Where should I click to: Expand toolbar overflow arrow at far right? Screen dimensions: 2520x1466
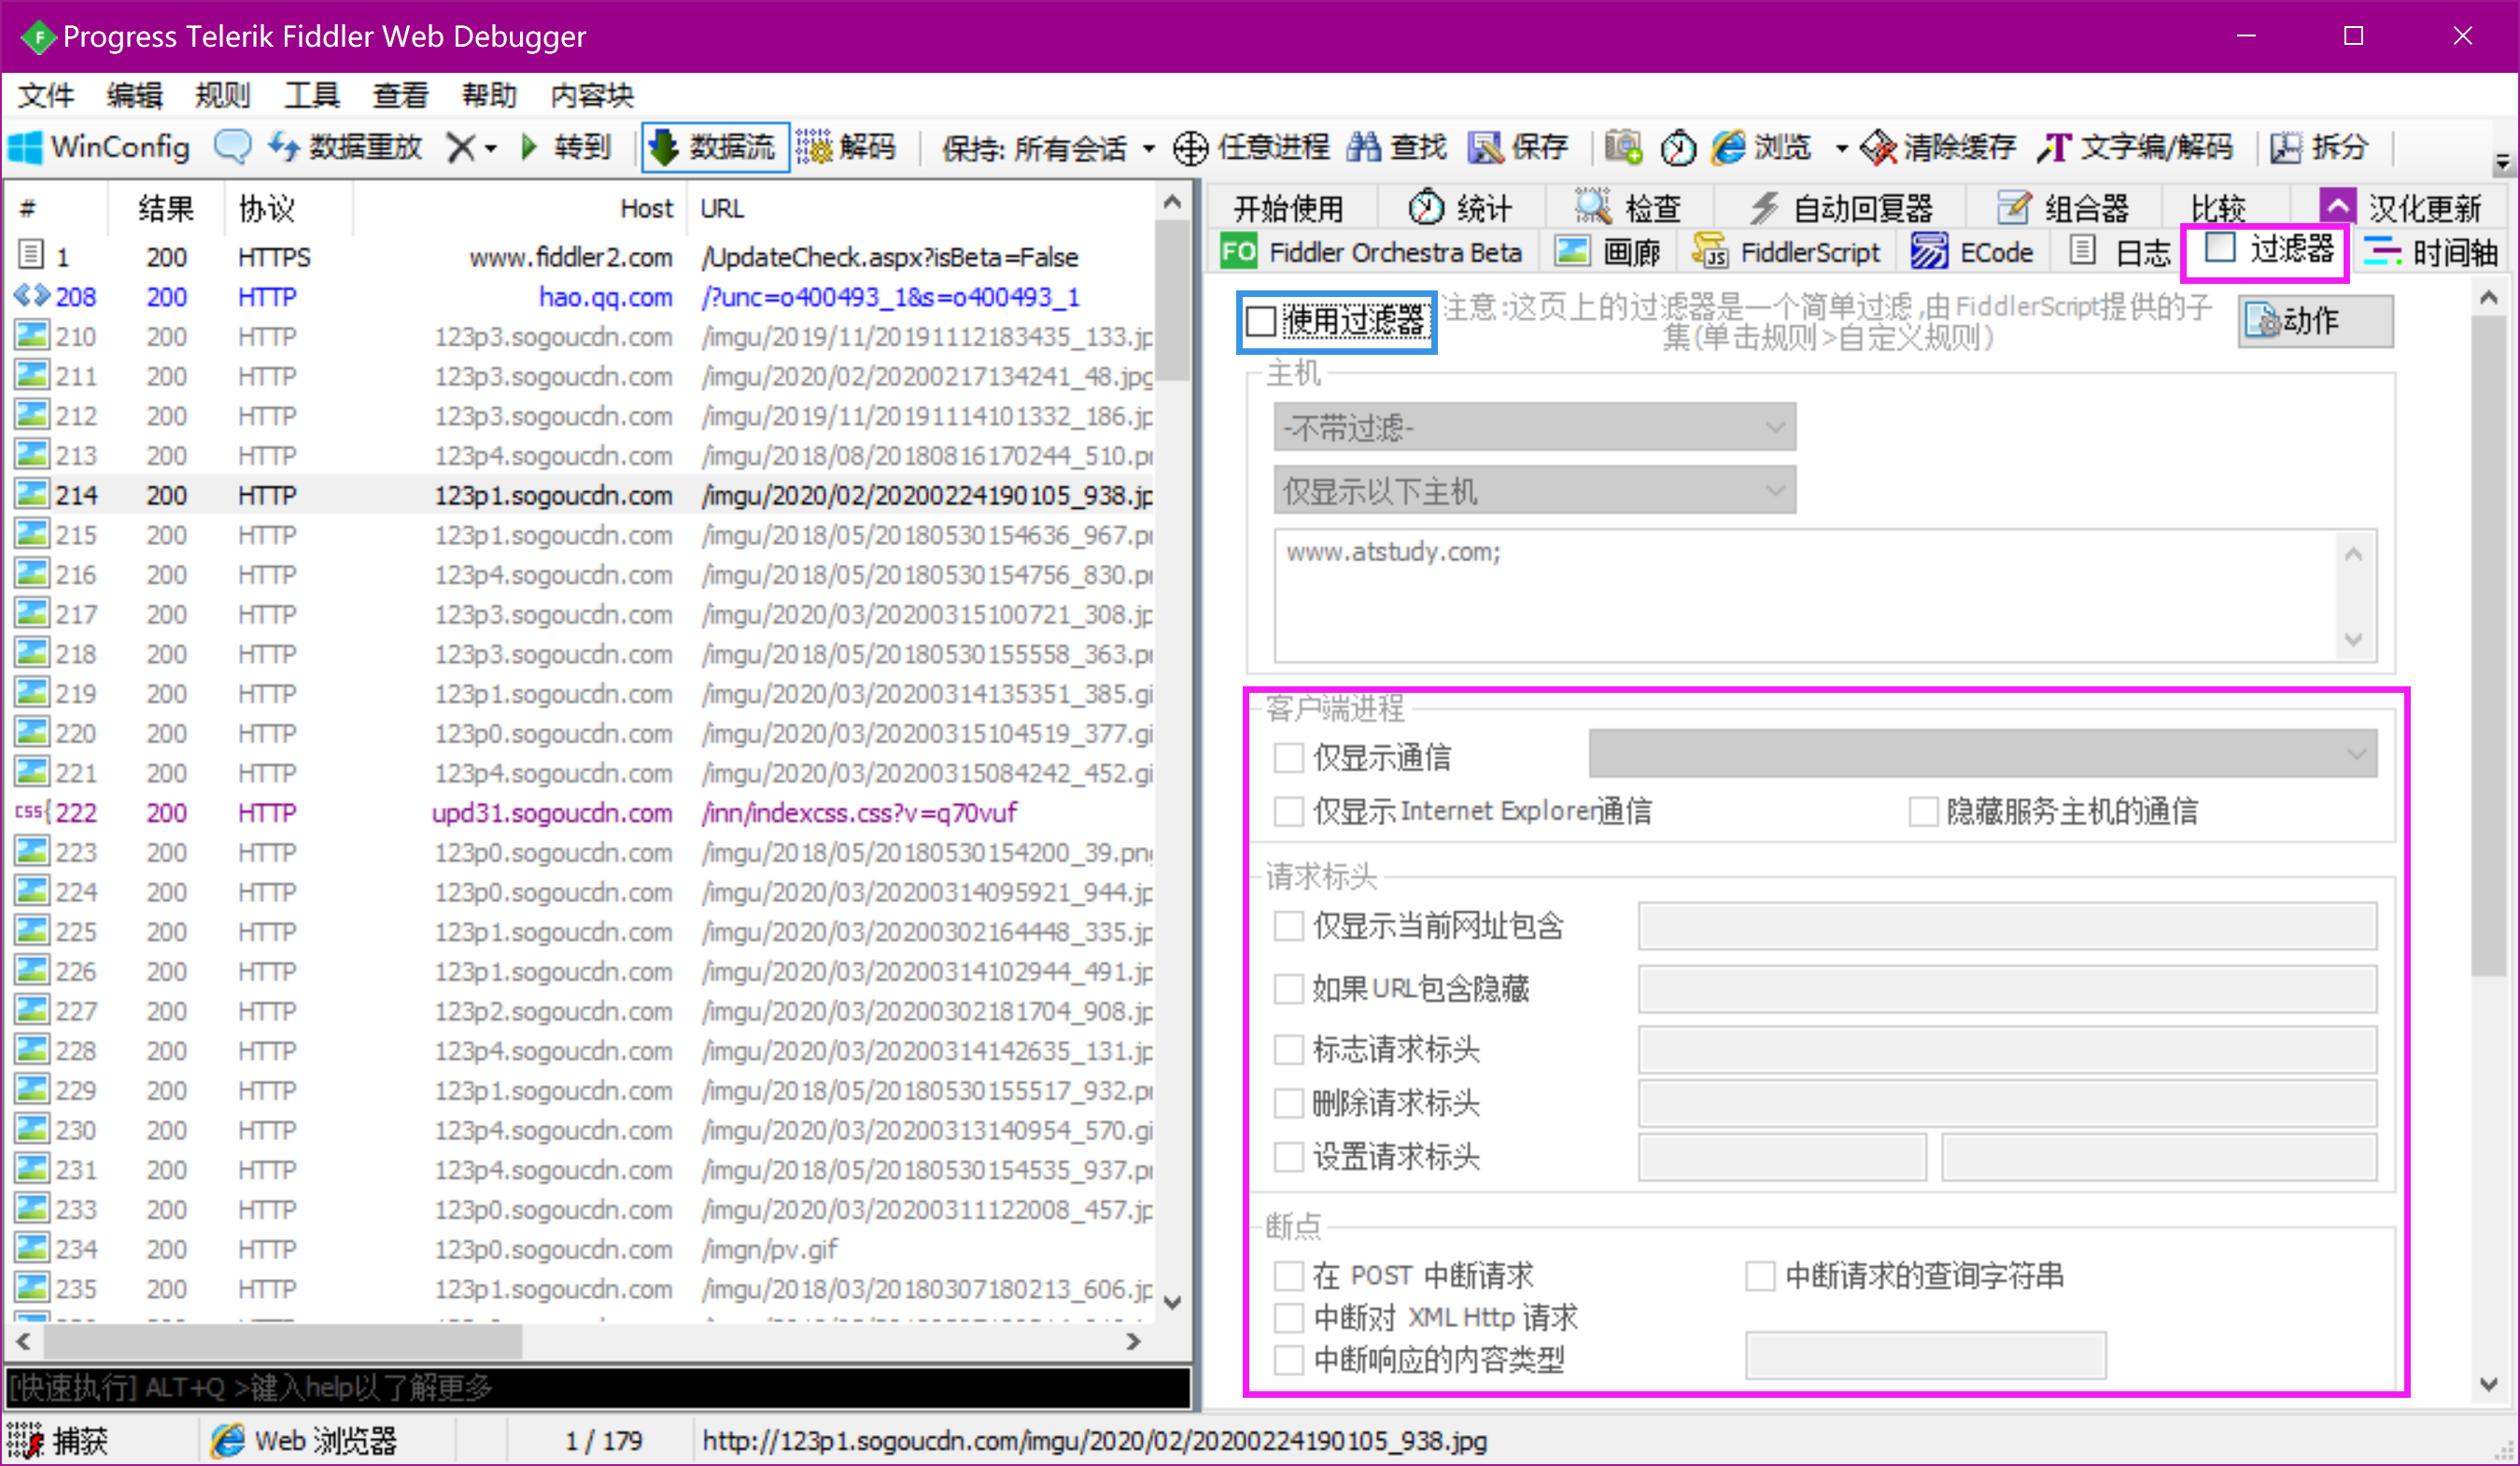[2502, 160]
